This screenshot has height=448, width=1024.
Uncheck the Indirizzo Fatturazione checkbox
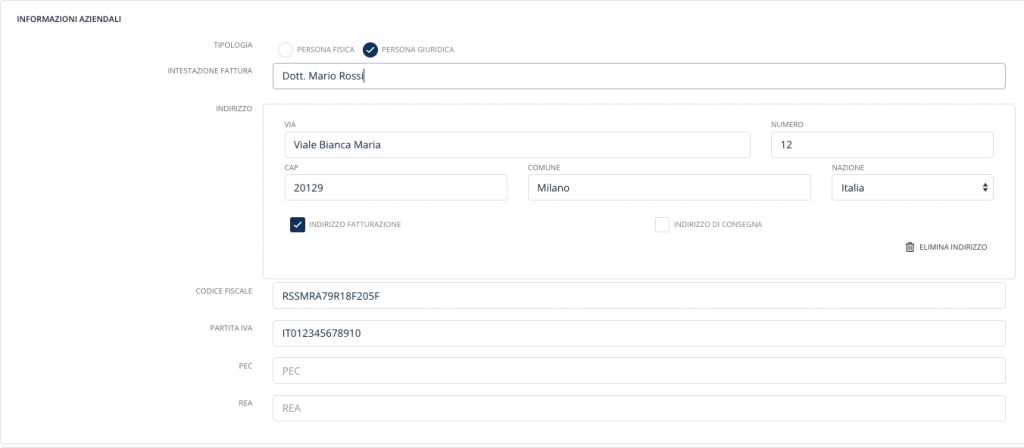point(298,225)
